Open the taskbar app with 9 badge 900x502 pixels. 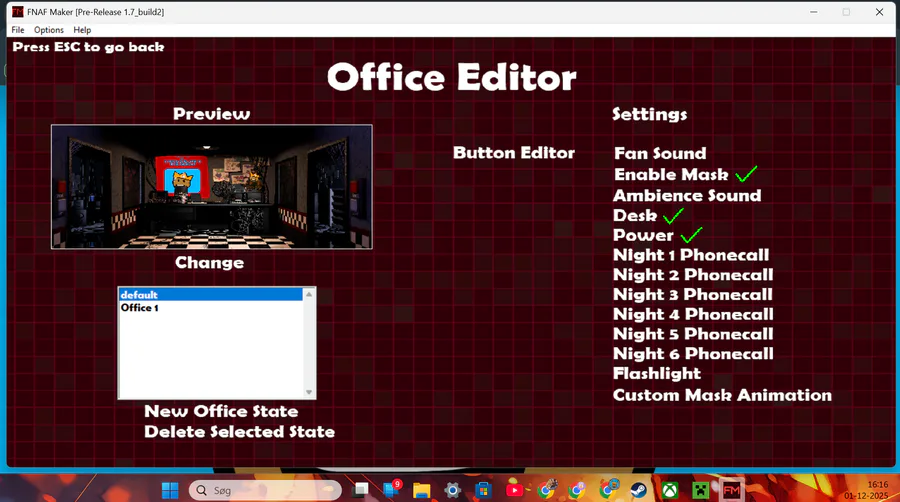coord(391,490)
